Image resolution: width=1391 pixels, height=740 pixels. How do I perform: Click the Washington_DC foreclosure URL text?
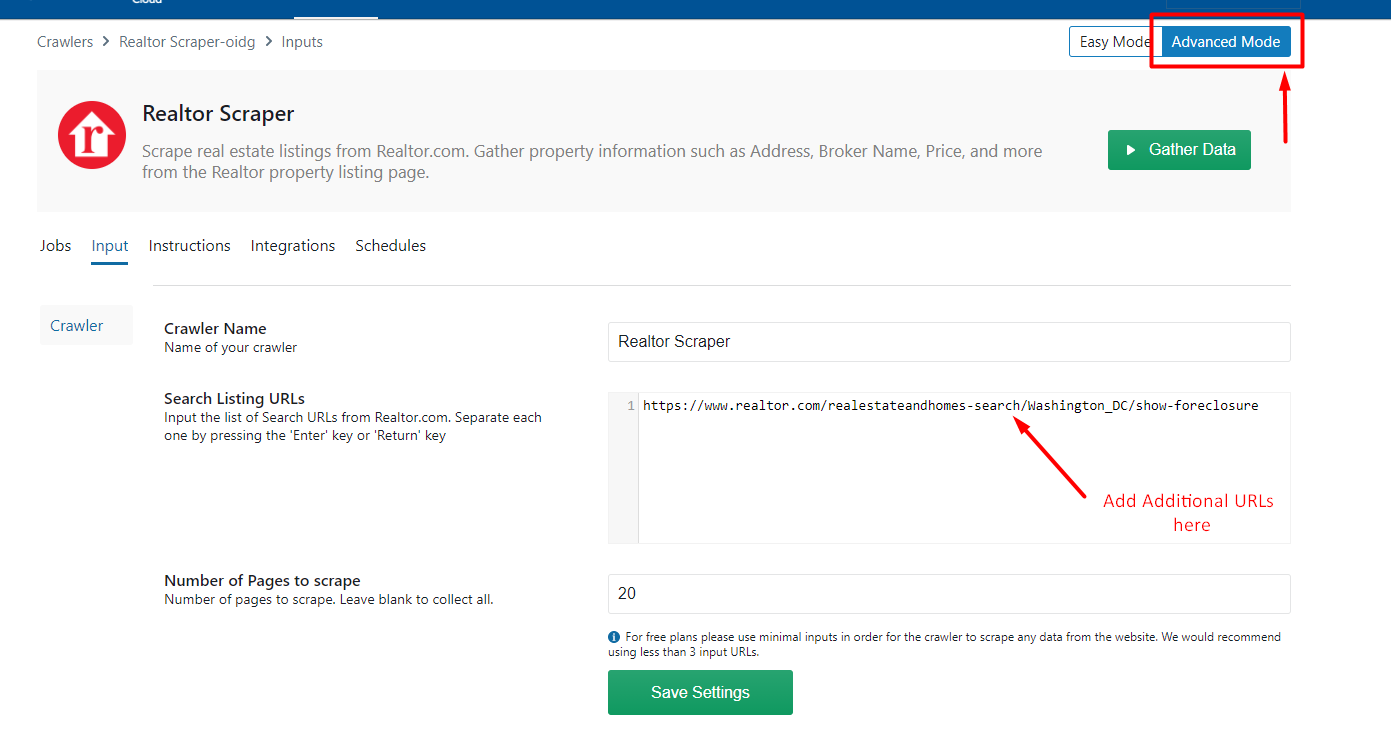[950, 406]
